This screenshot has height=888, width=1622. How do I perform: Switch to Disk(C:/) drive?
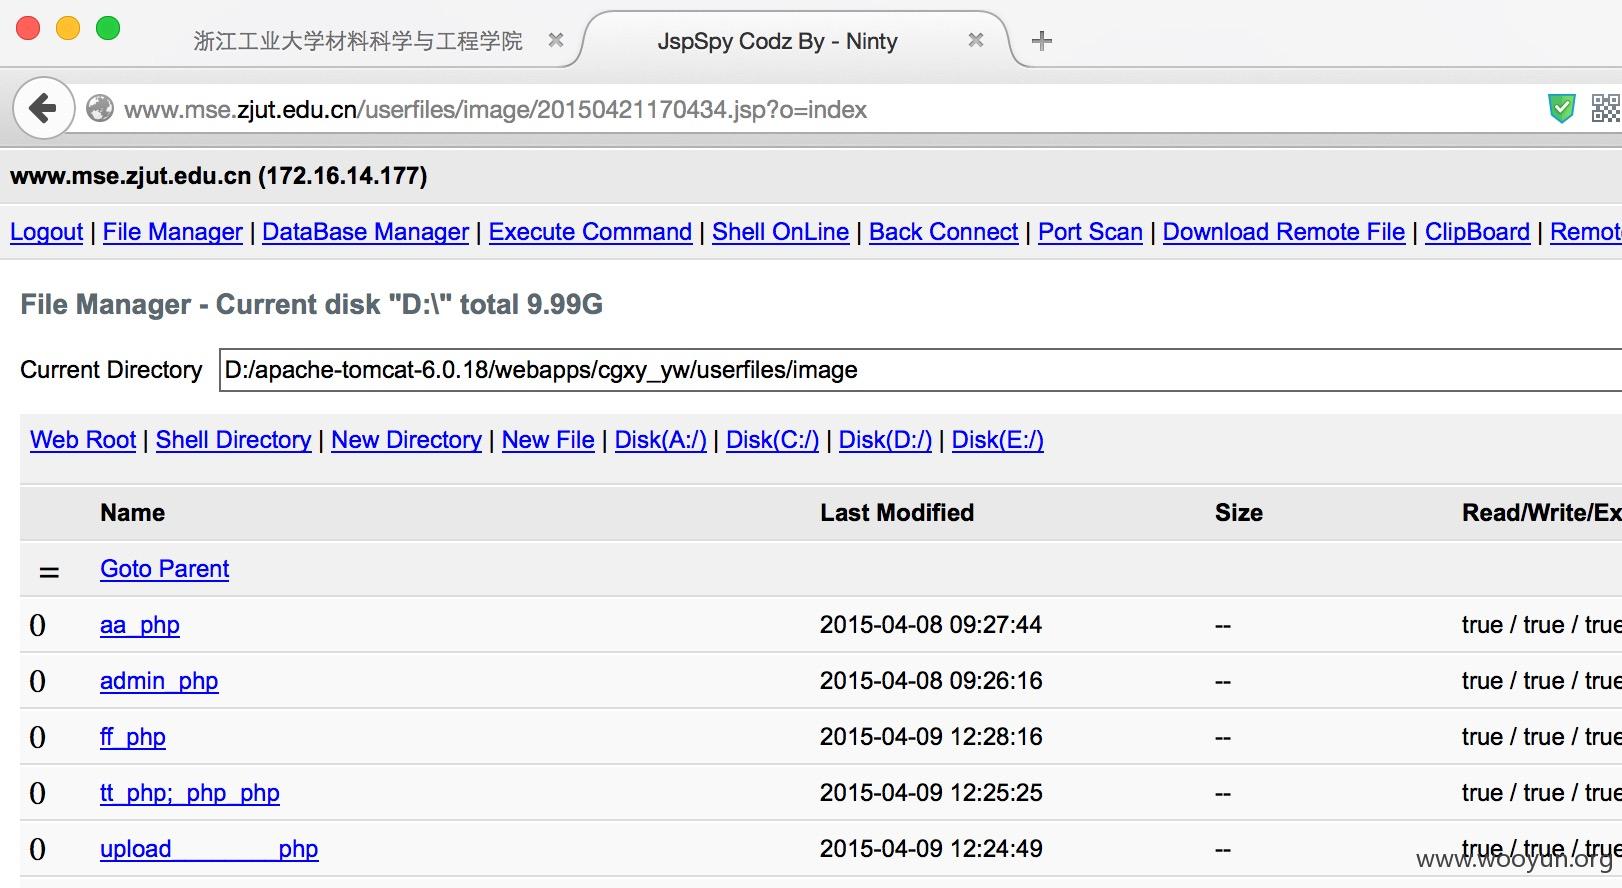(772, 440)
